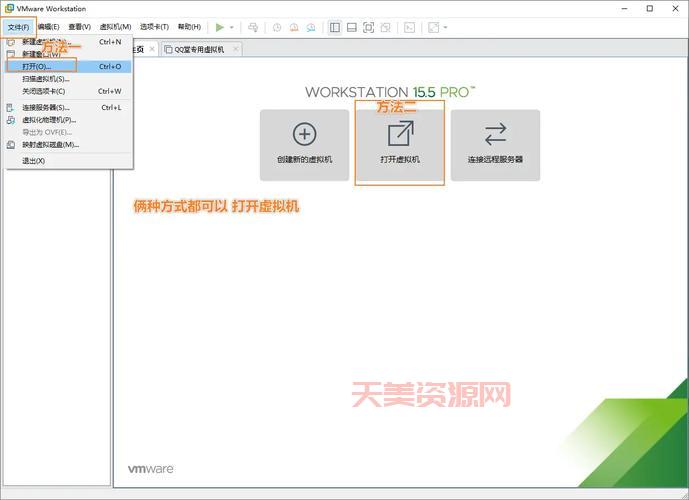
Task: Open the Snapshot Manager toolbar icon
Action: (x=311, y=28)
